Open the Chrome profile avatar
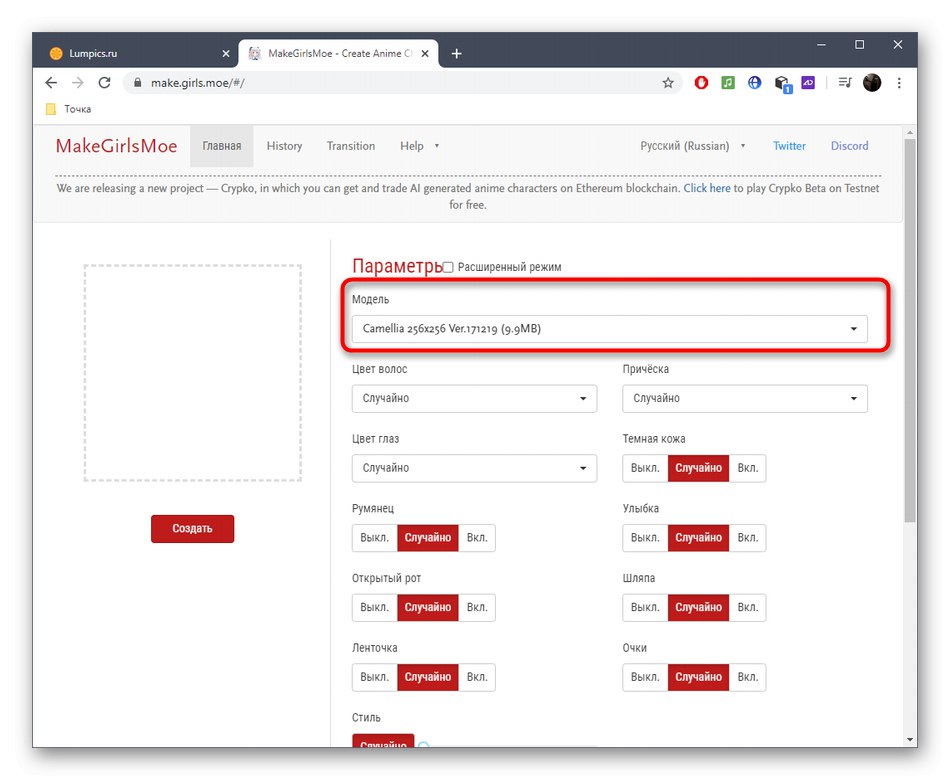This screenshot has width=950, height=780. 872,82
